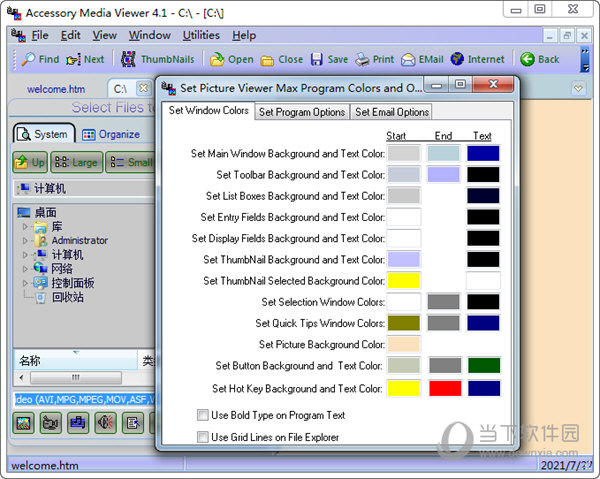Image resolution: width=600 pixels, height=479 pixels.
Task: Enable Use Bold Type on Program Text
Action: 202,415
